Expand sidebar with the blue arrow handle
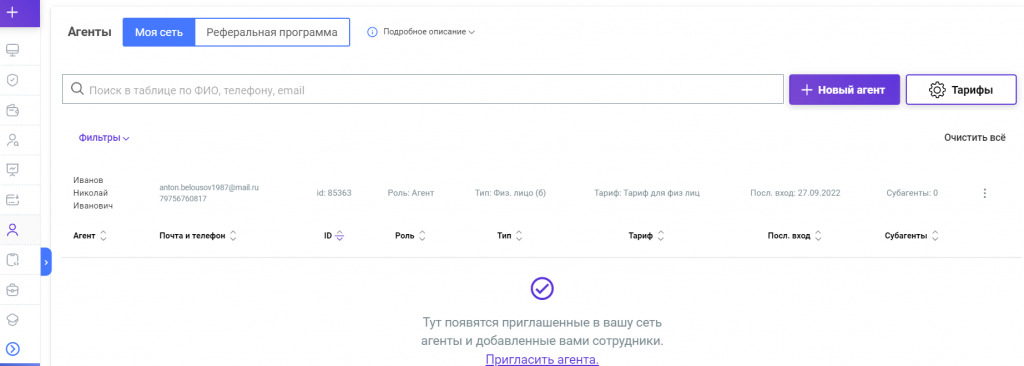 tap(46, 262)
